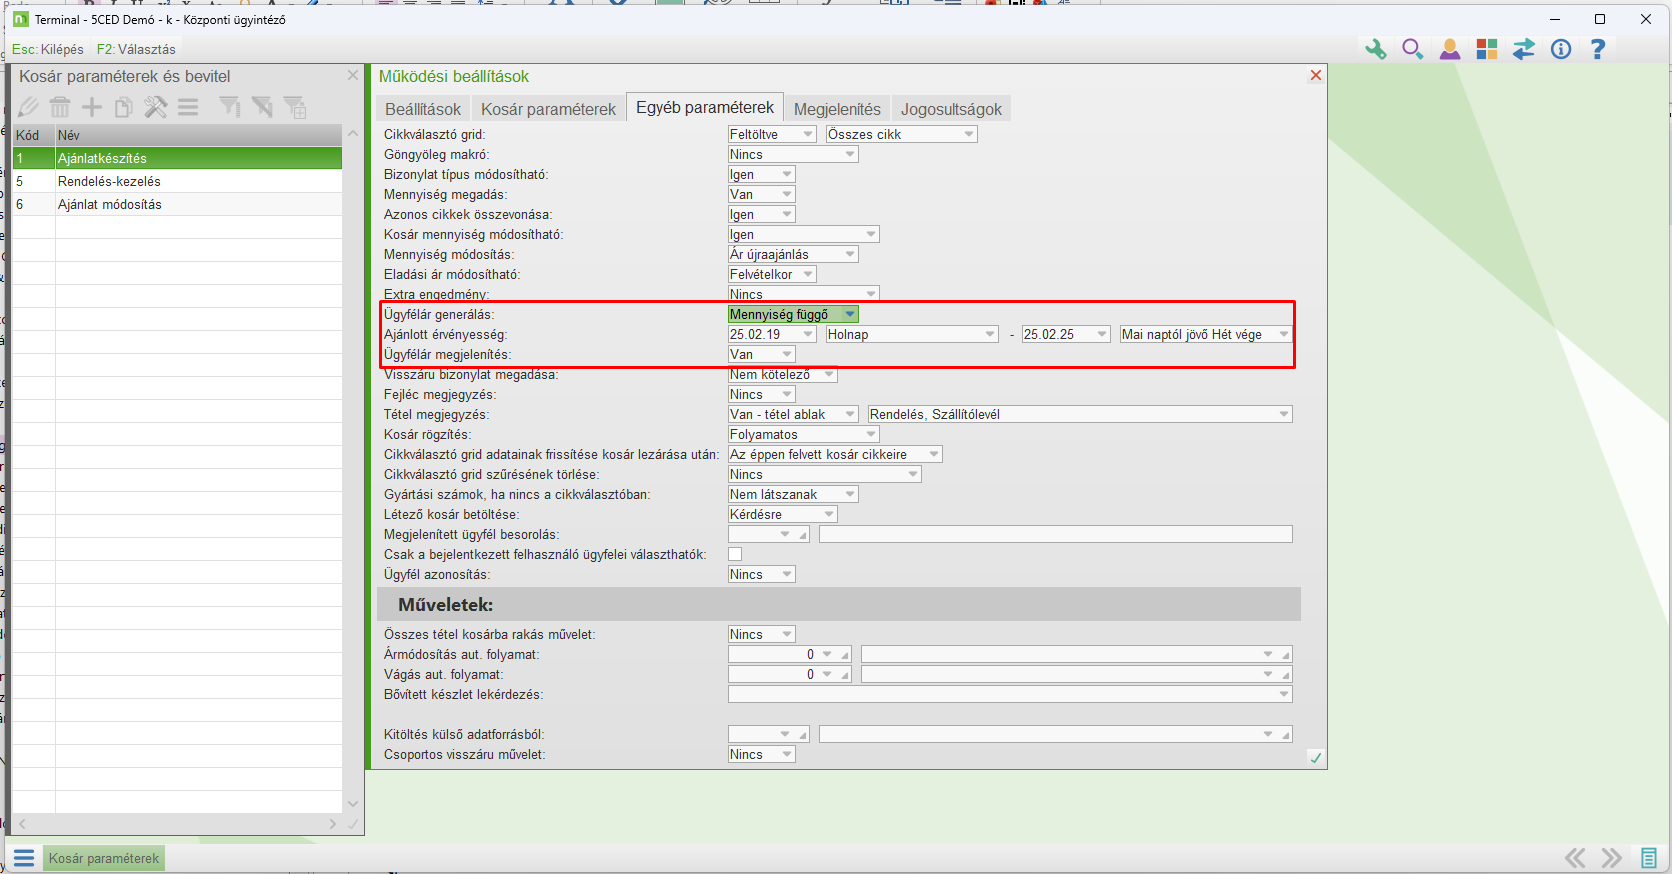
Task: Click the hammer and wrench tools icon
Action: click(156, 107)
